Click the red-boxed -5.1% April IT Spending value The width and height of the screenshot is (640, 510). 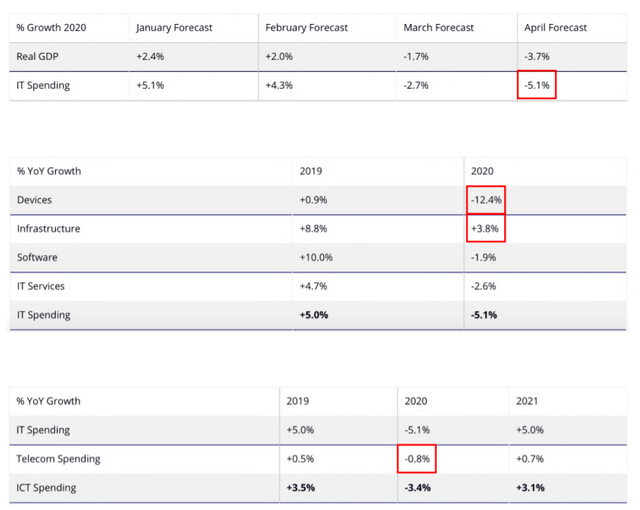coord(536,85)
